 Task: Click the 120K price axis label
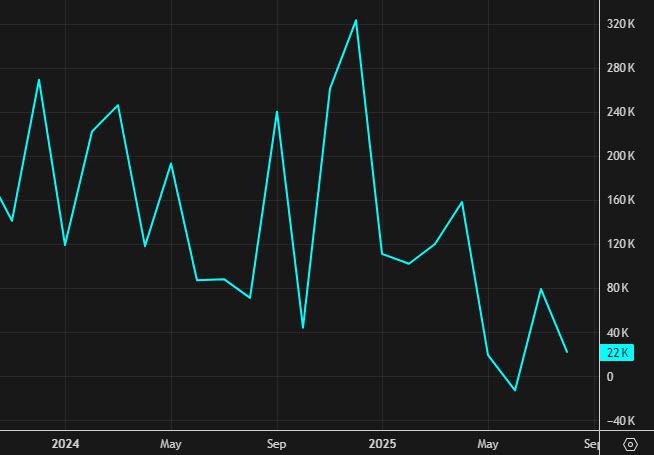point(622,244)
